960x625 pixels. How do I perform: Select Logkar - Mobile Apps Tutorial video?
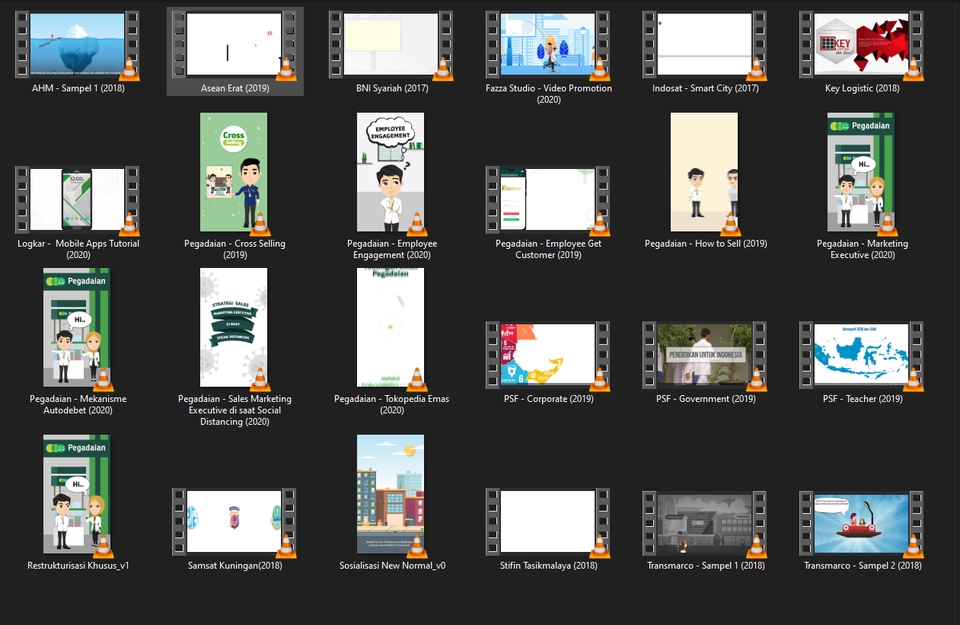pos(78,200)
